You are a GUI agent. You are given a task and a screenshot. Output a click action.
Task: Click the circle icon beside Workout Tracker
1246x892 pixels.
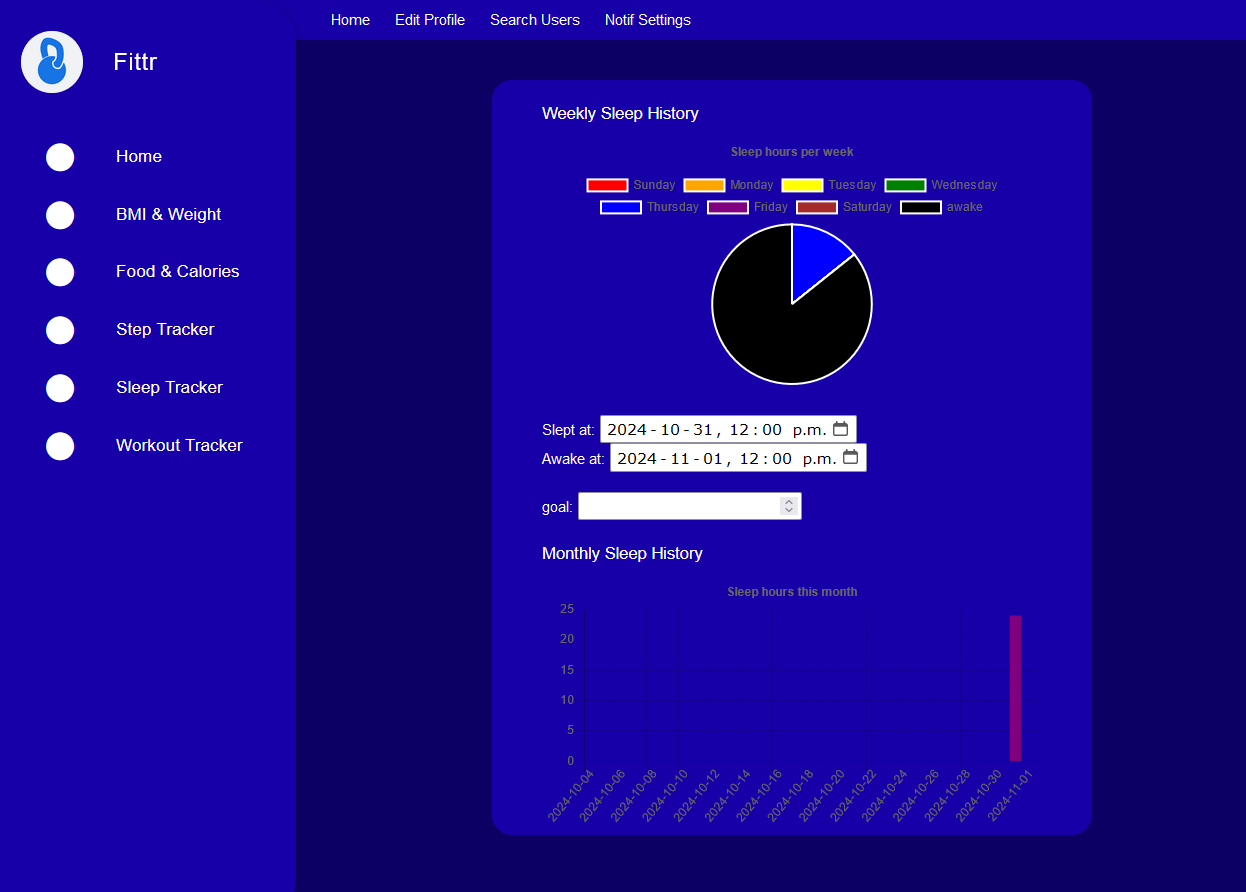(60, 446)
